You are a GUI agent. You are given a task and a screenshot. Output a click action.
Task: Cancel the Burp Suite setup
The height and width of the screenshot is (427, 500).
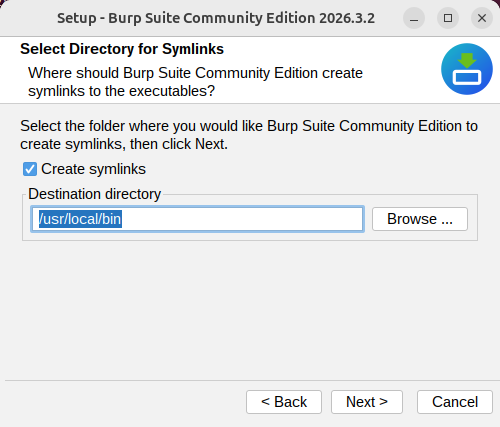tap(455, 402)
